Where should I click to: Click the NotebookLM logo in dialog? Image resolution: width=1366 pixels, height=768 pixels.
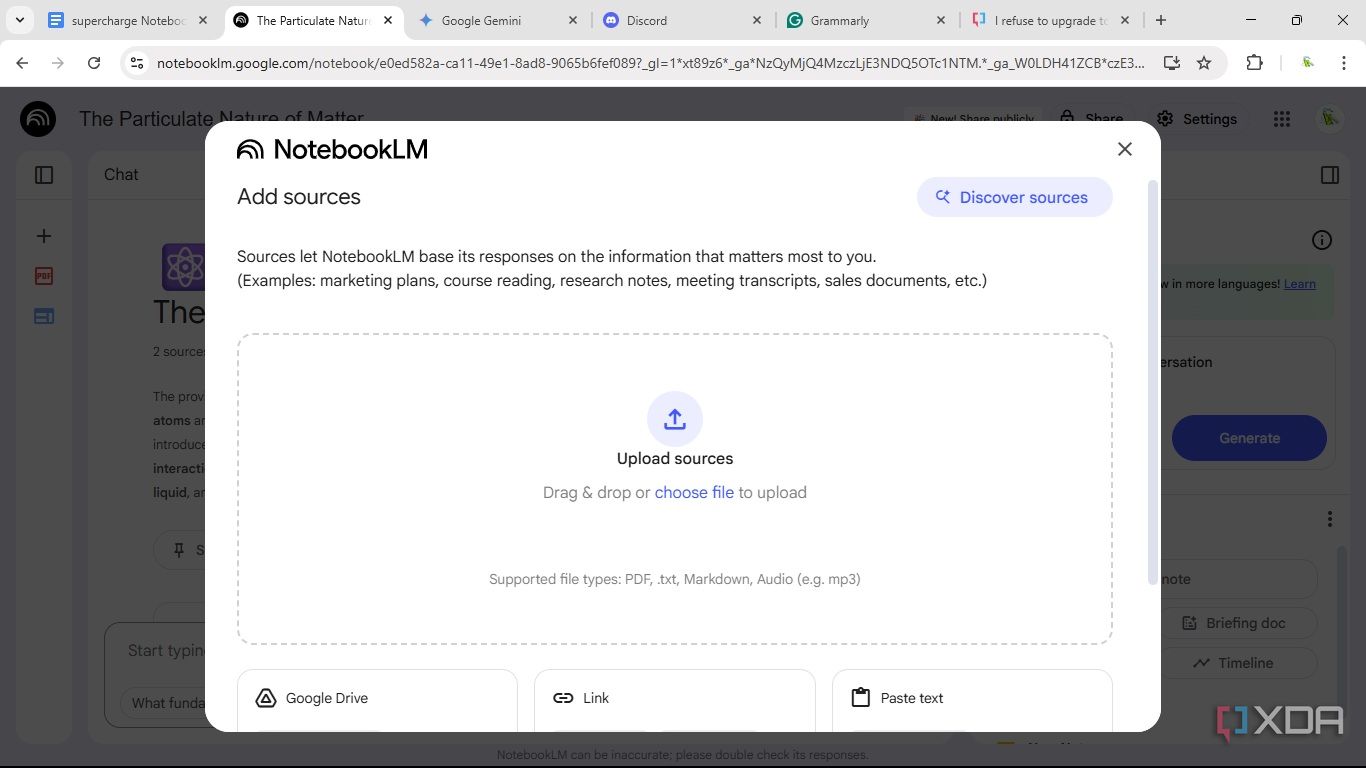pyautogui.click(x=332, y=149)
